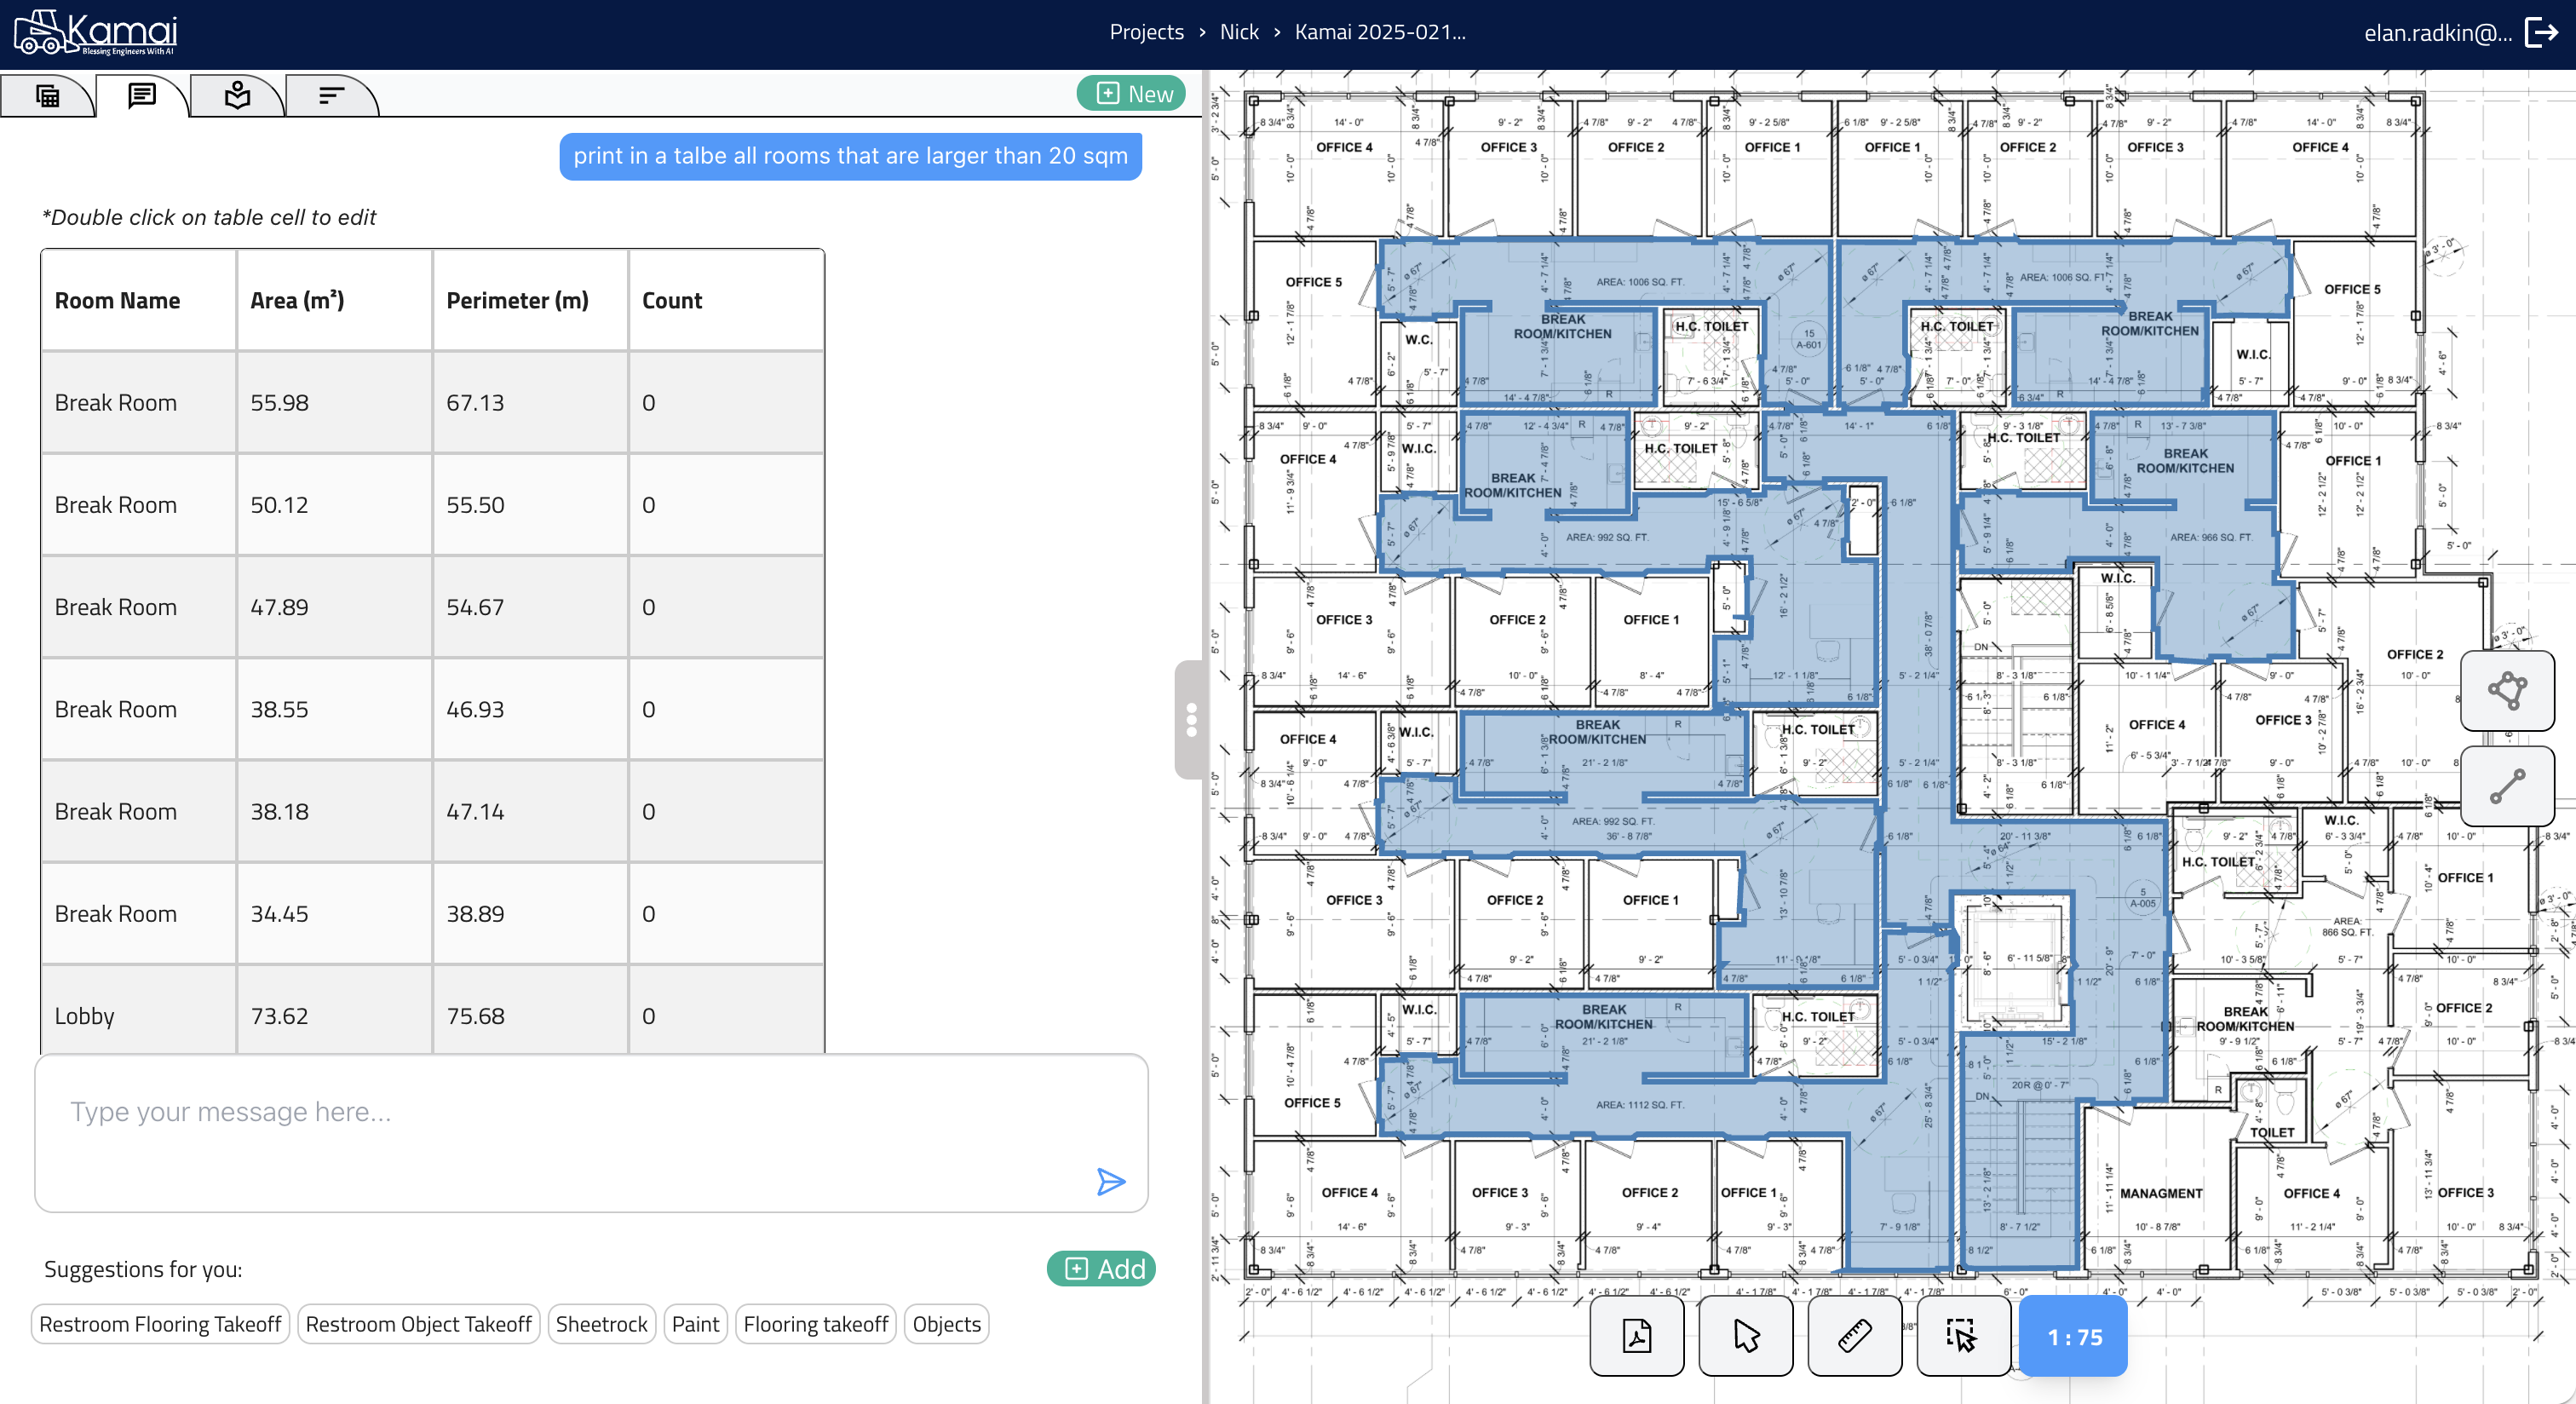Select the polygon area drawing tool

pyautogui.click(x=2507, y=690)
